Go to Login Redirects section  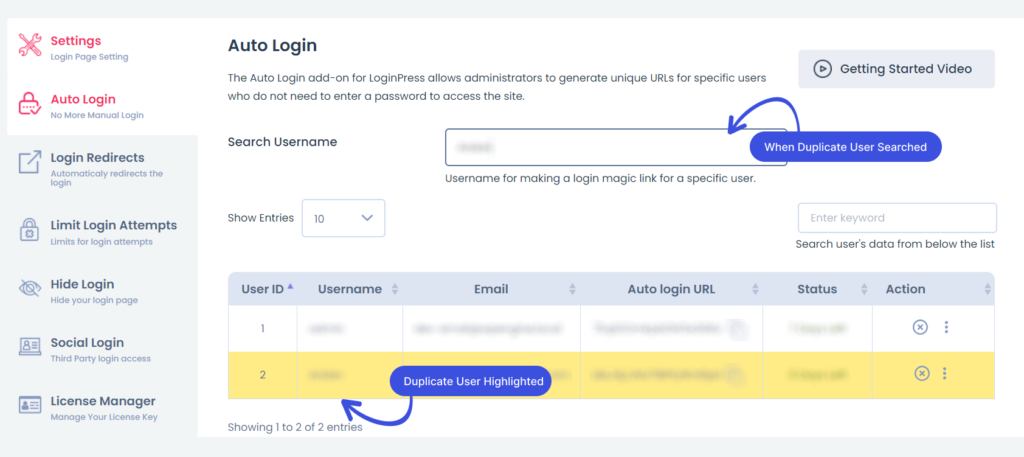point(103,168)
